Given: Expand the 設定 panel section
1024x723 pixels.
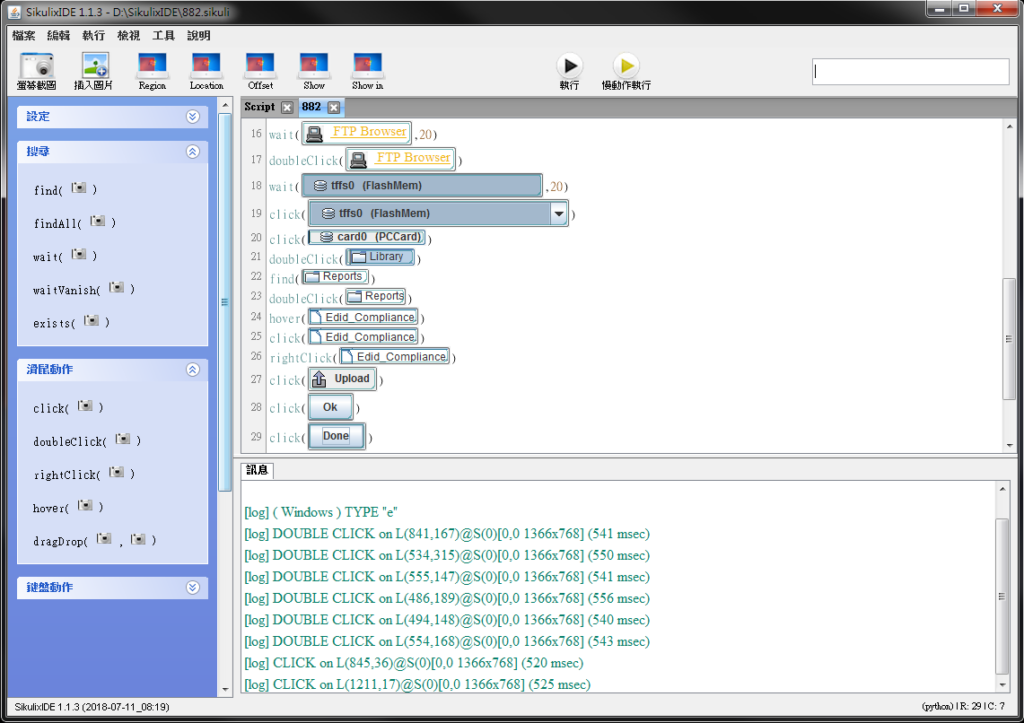Looking at the screenshot, I should (x=193, y=117).
